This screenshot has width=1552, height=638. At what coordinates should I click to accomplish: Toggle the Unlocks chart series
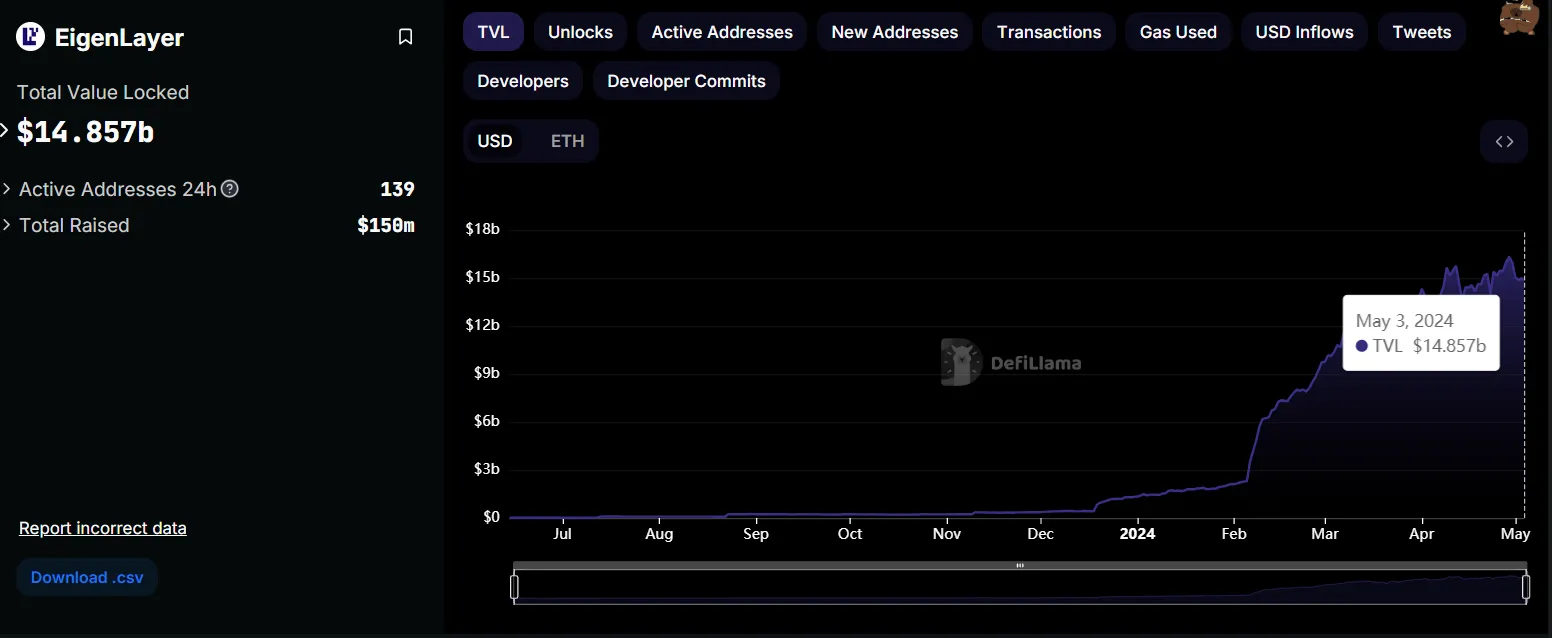580,32
